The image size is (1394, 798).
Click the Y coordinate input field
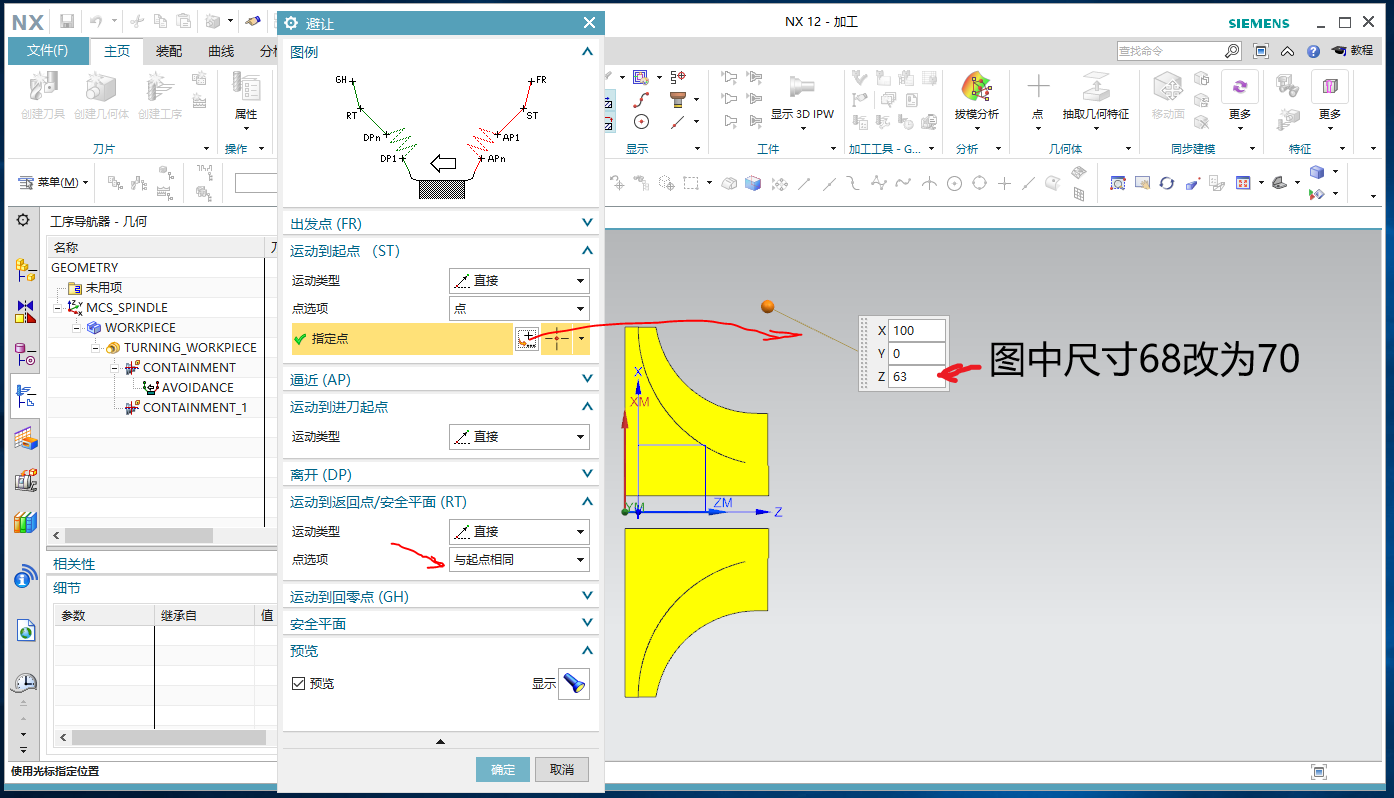(916, 353)
